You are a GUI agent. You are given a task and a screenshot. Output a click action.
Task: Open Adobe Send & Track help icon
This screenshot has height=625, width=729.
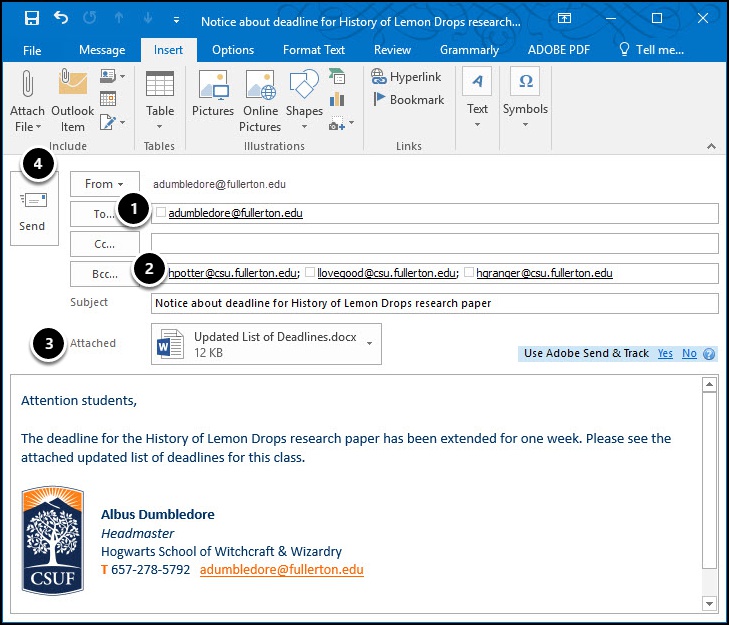point(709,354)
